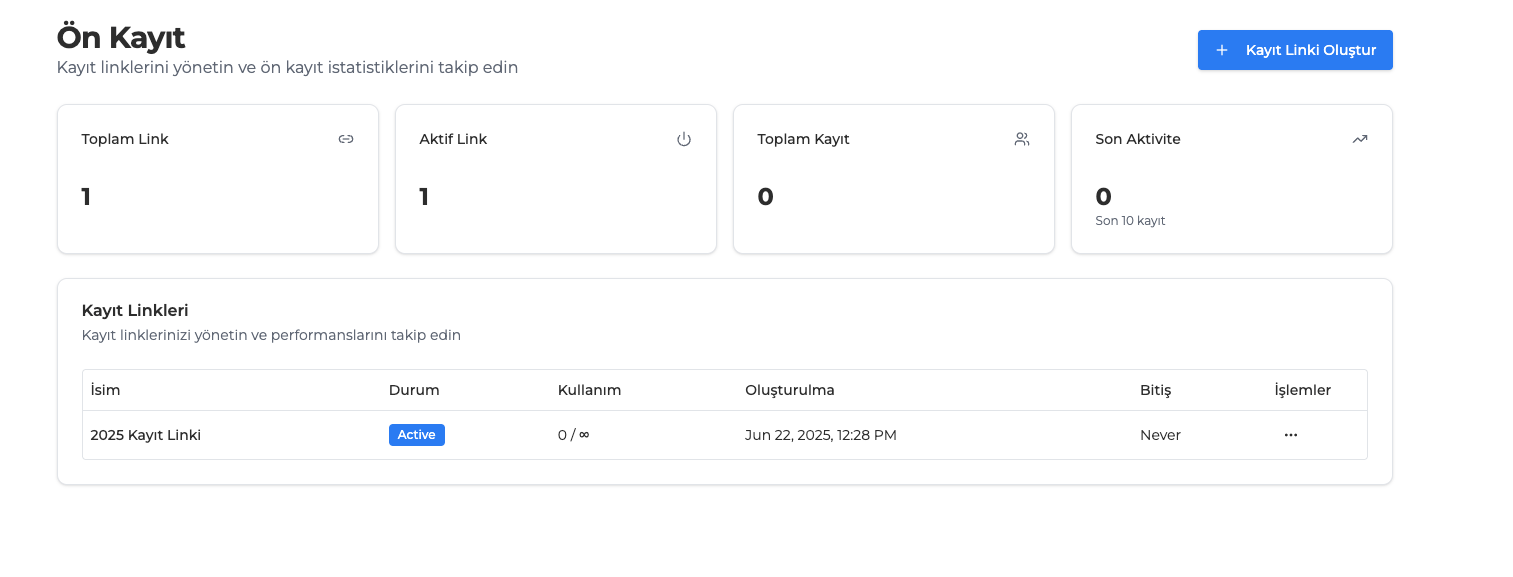The height and width of the screenshot is (577, 1513).
Task: Click the Never expiry value in the row
Action: tap(1160, 435)
